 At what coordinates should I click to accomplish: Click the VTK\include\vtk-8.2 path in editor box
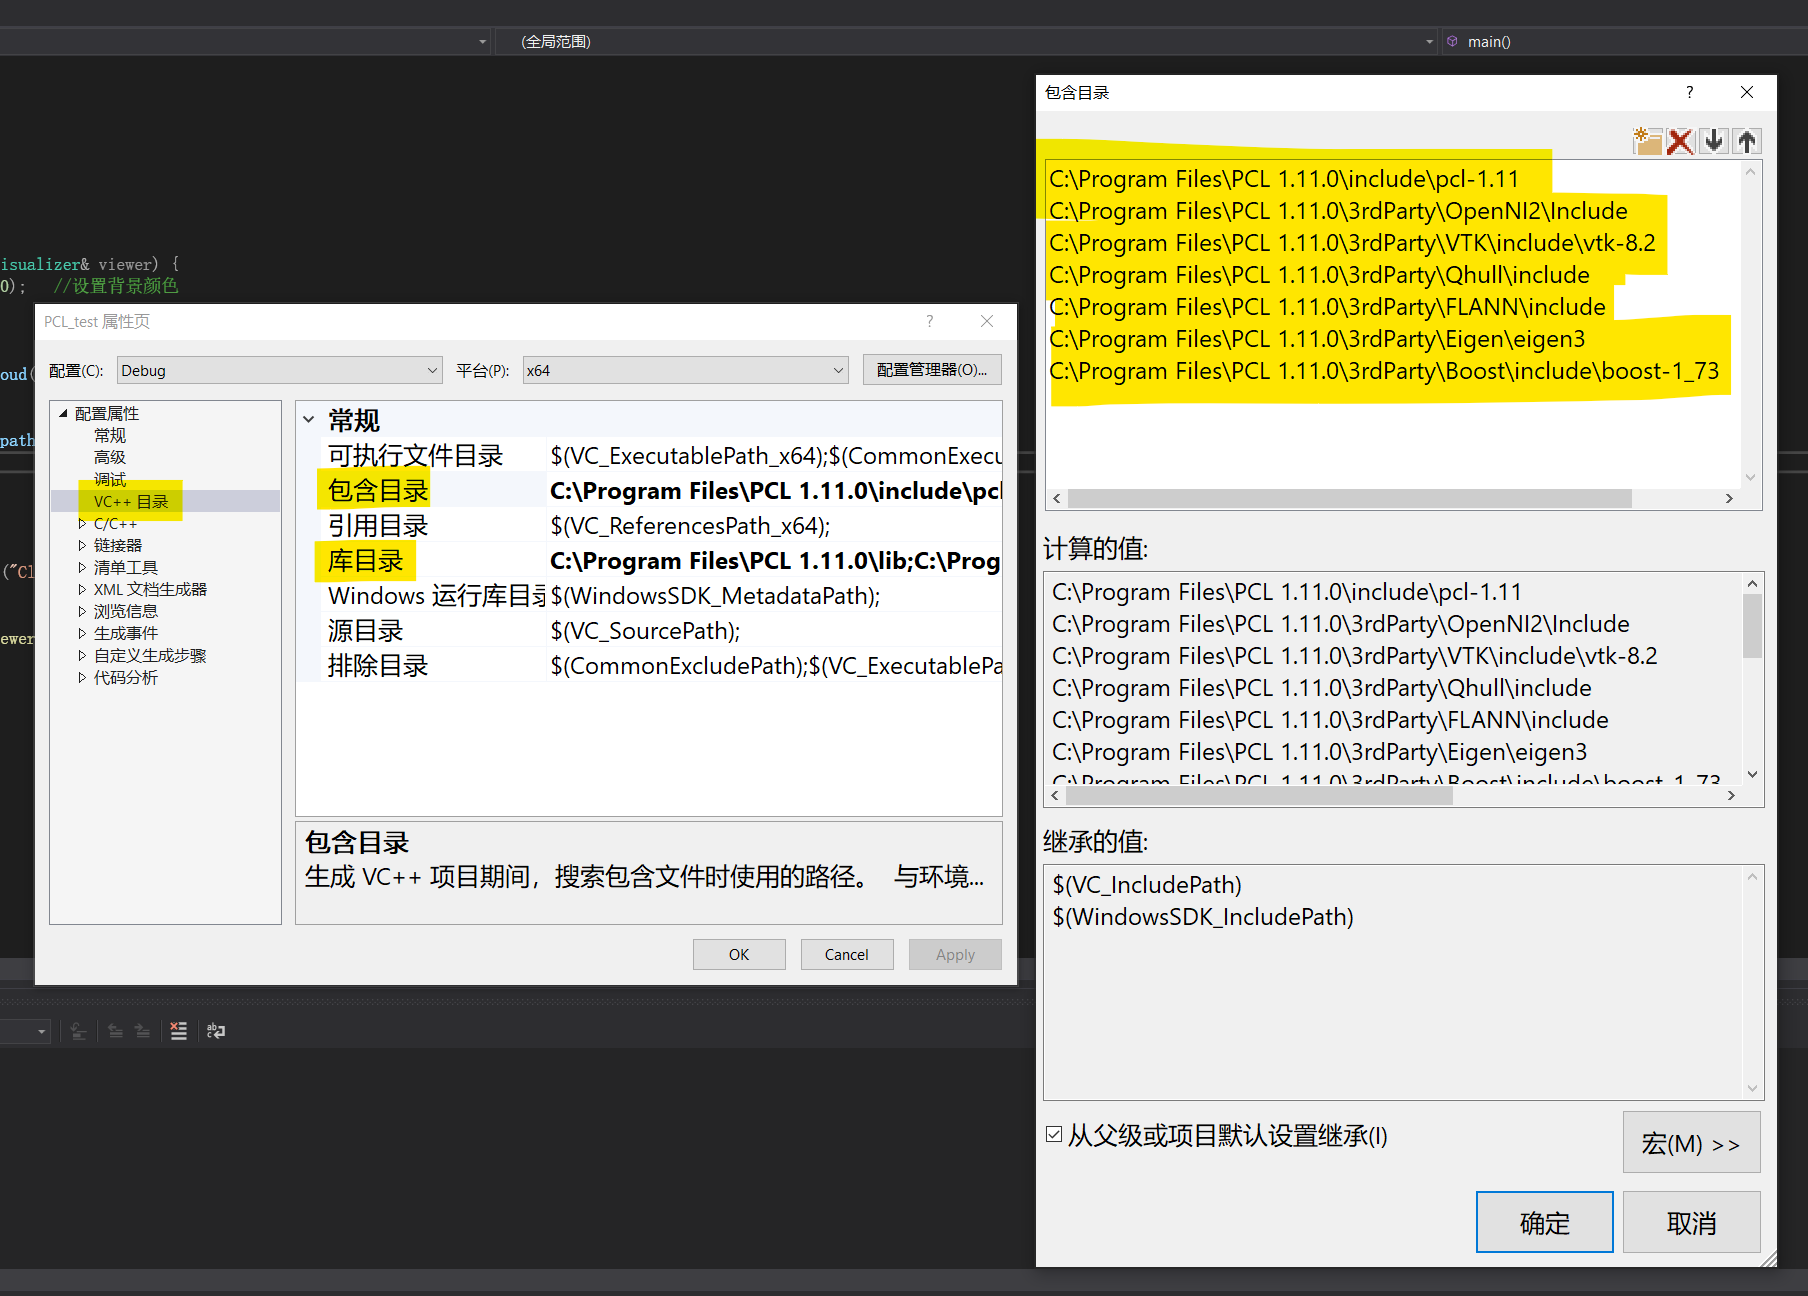1352,243
